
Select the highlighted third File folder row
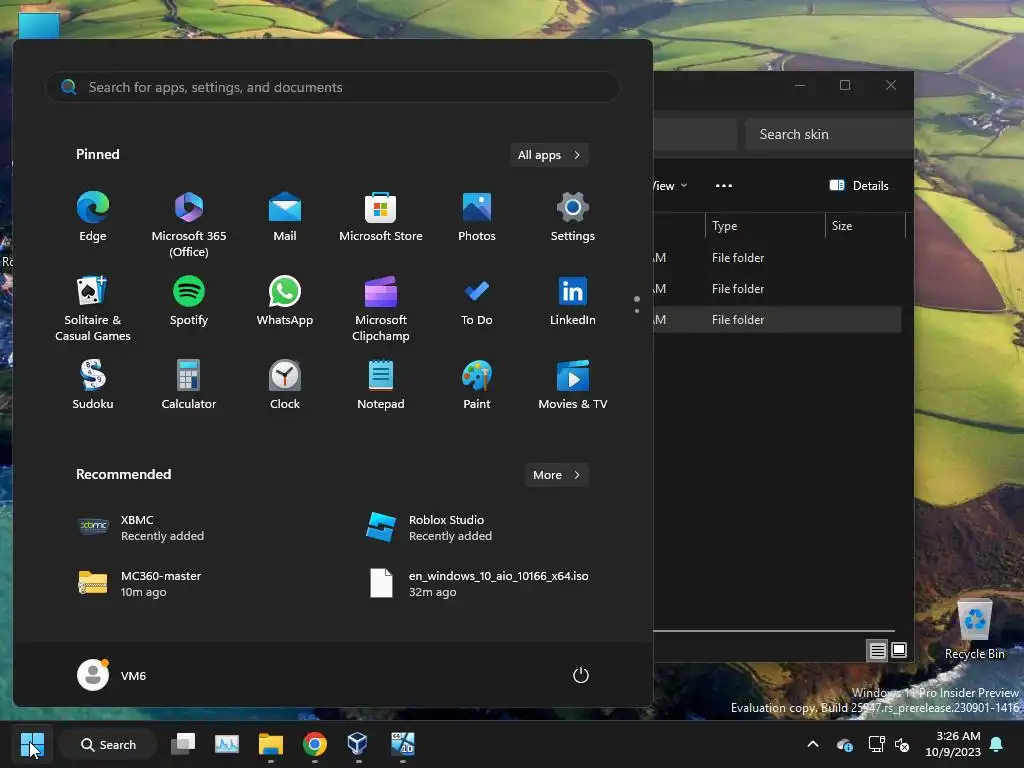click(777, 319)
